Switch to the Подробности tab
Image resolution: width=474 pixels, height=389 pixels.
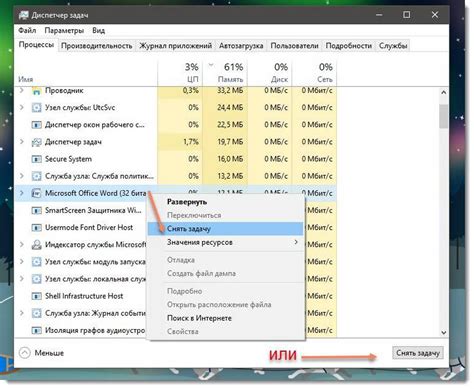(x=349, y=46)
